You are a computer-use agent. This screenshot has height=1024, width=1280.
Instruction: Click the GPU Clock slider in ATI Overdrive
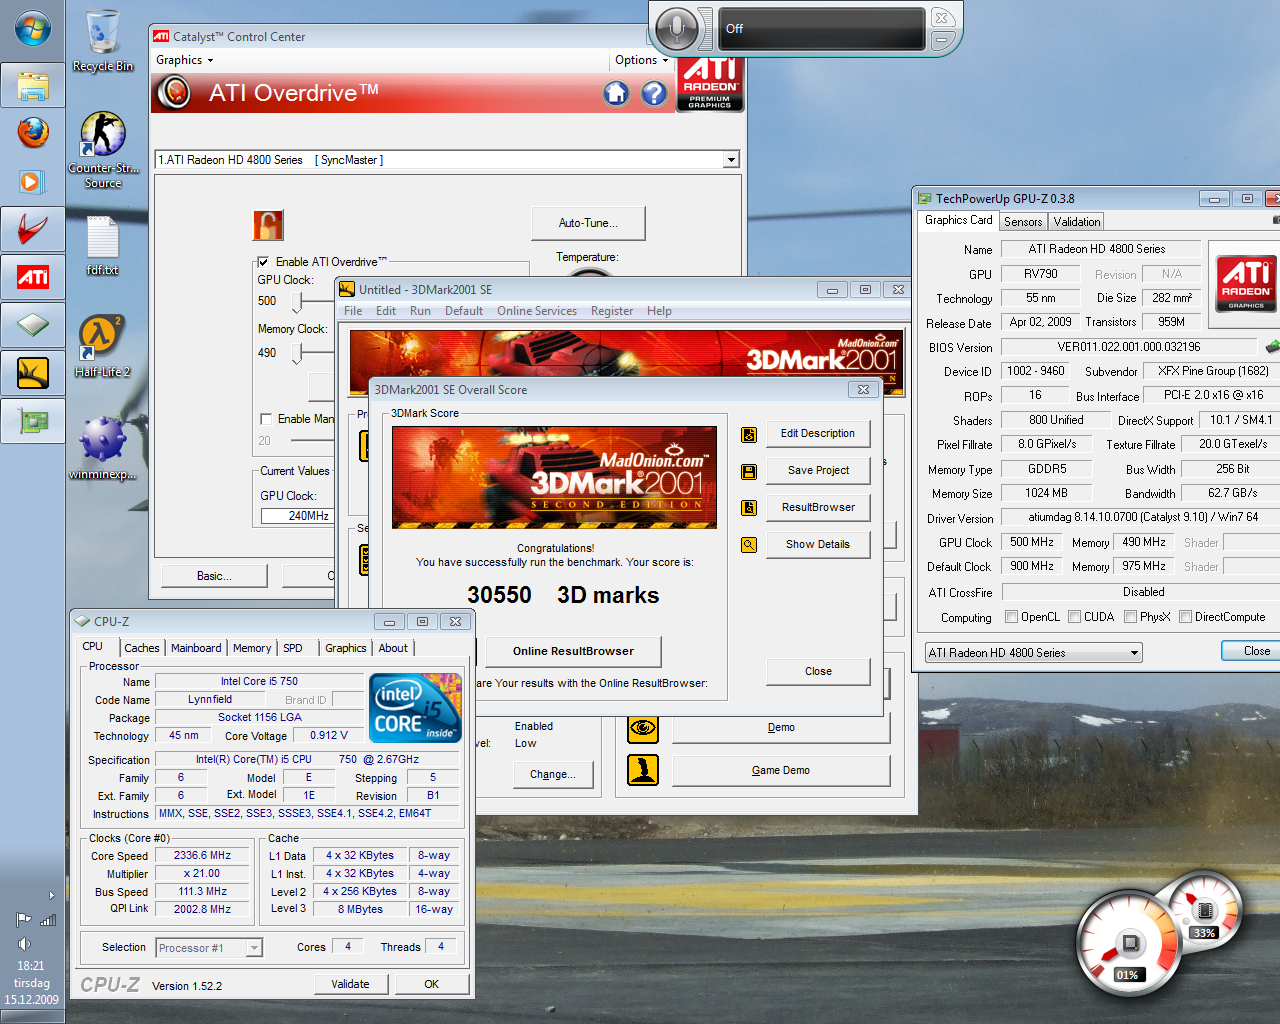pyautogui.click(x=298, y=301)
